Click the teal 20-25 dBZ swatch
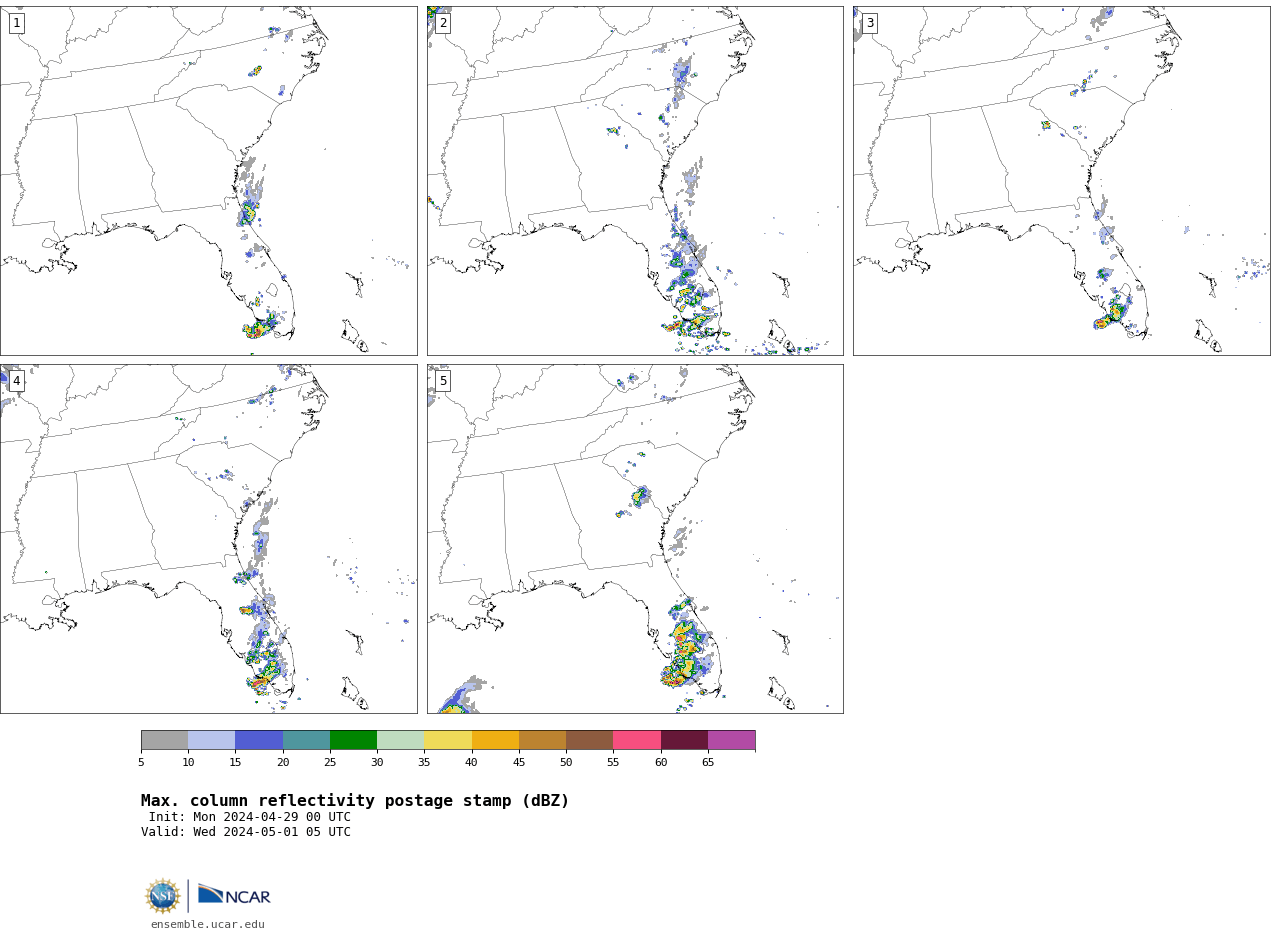1280x936 pixels. pyautogui.click(x=306, y=740)
